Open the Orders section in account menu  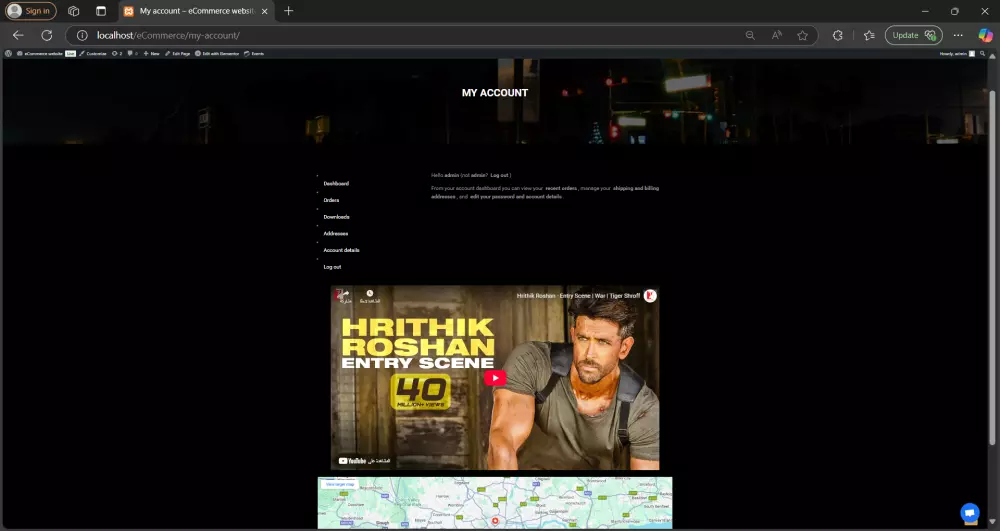(331, 200)
